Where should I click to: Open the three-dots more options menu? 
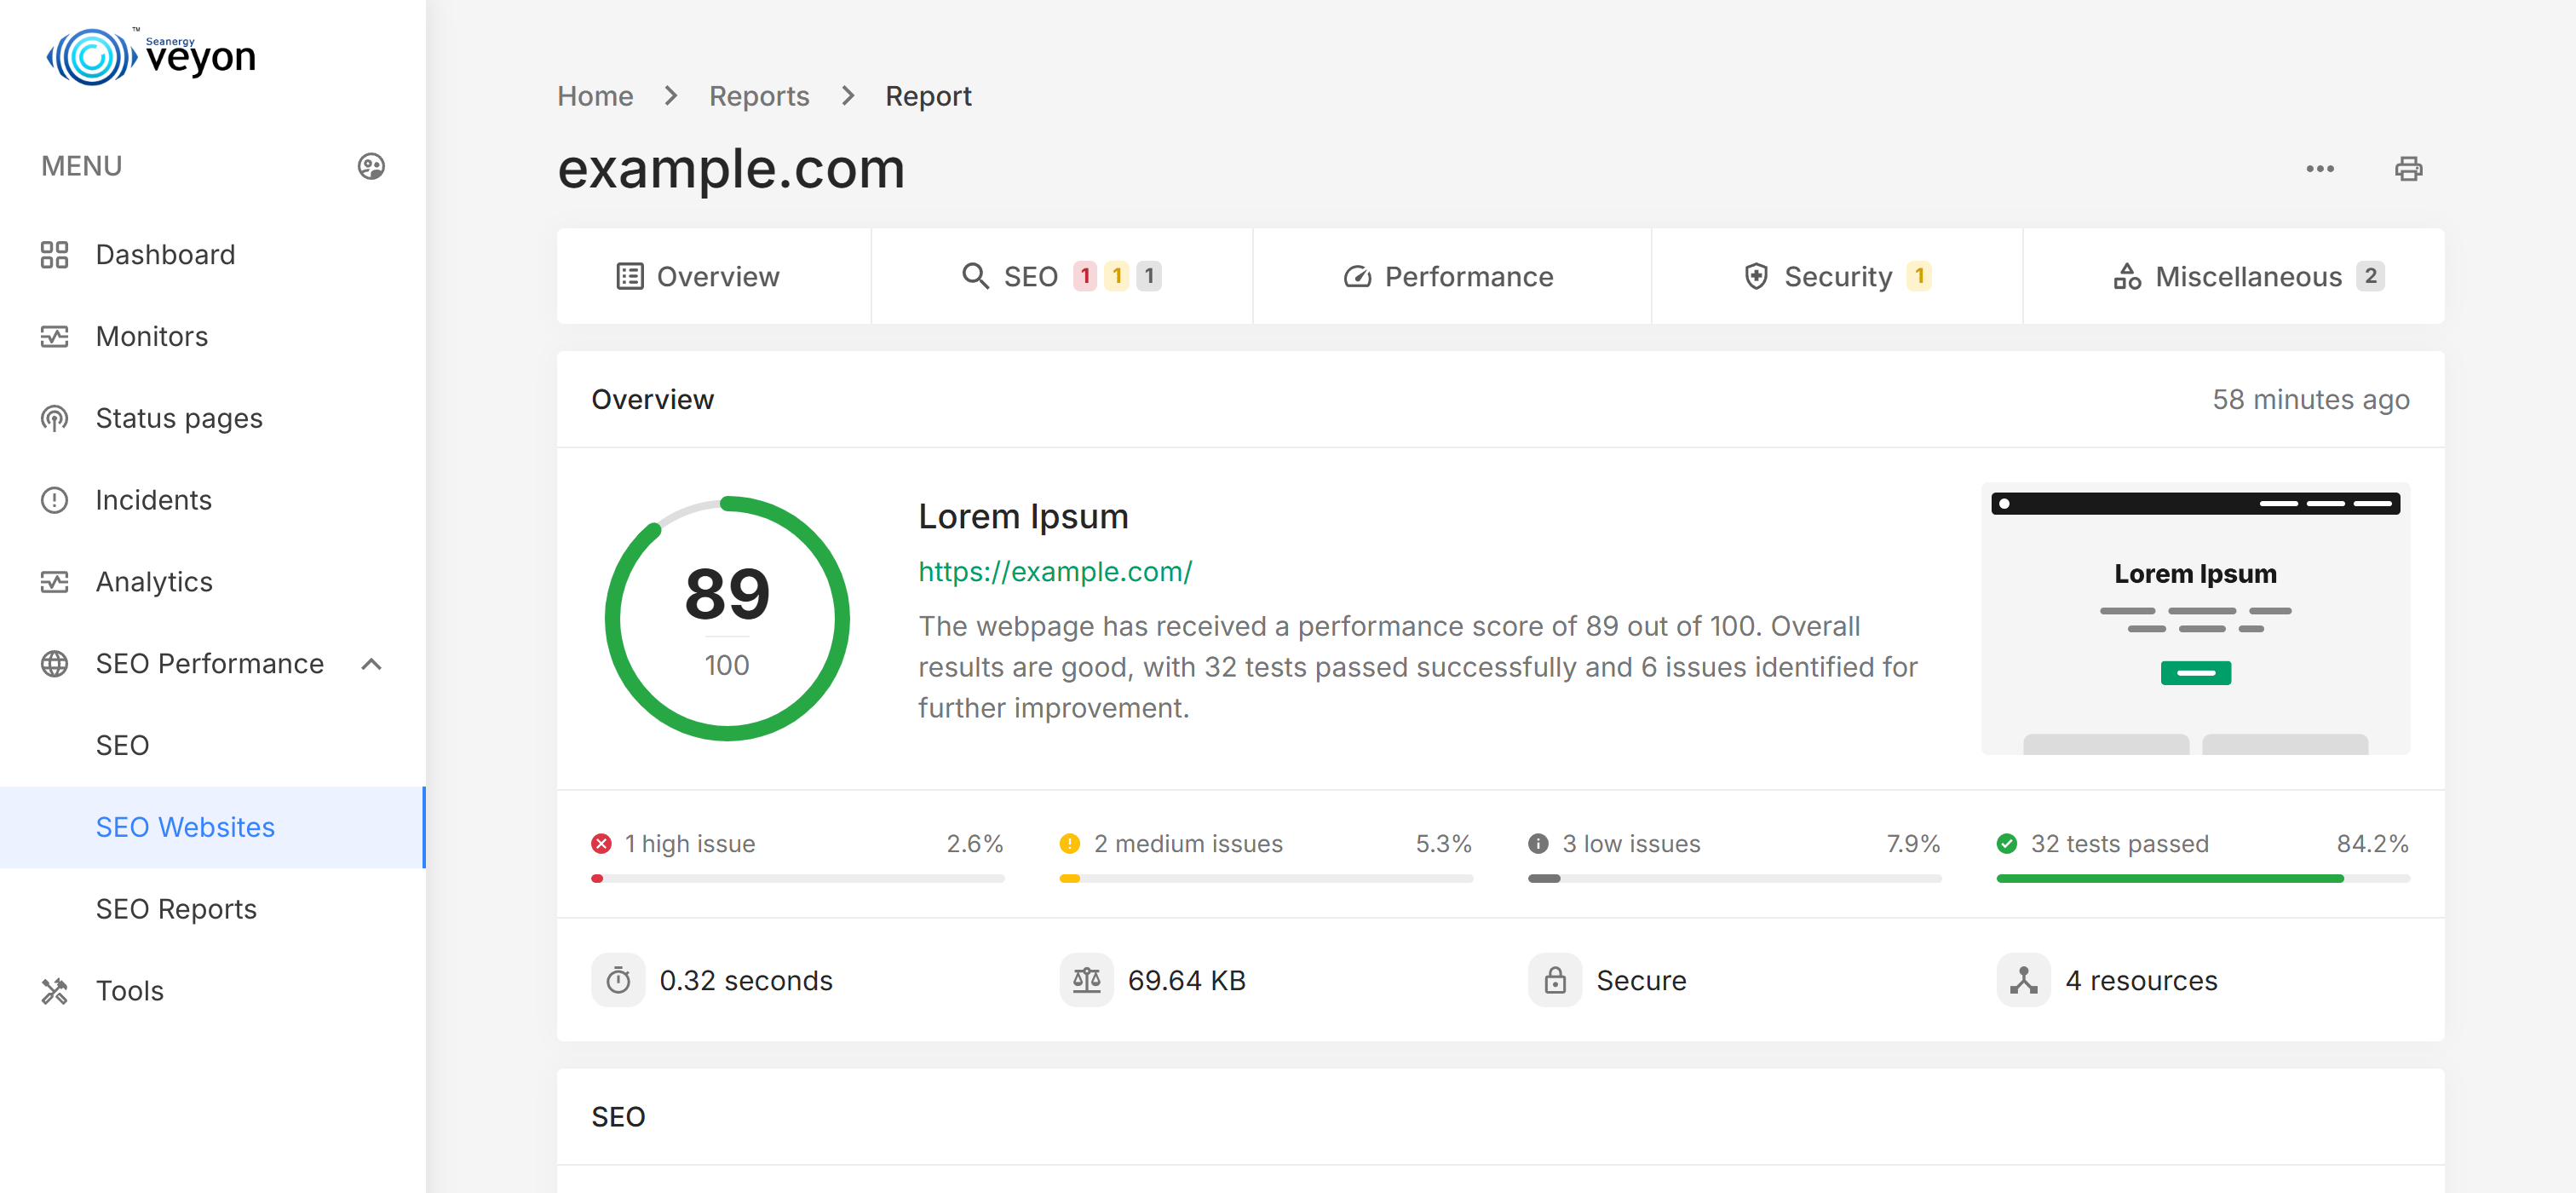2320,169
